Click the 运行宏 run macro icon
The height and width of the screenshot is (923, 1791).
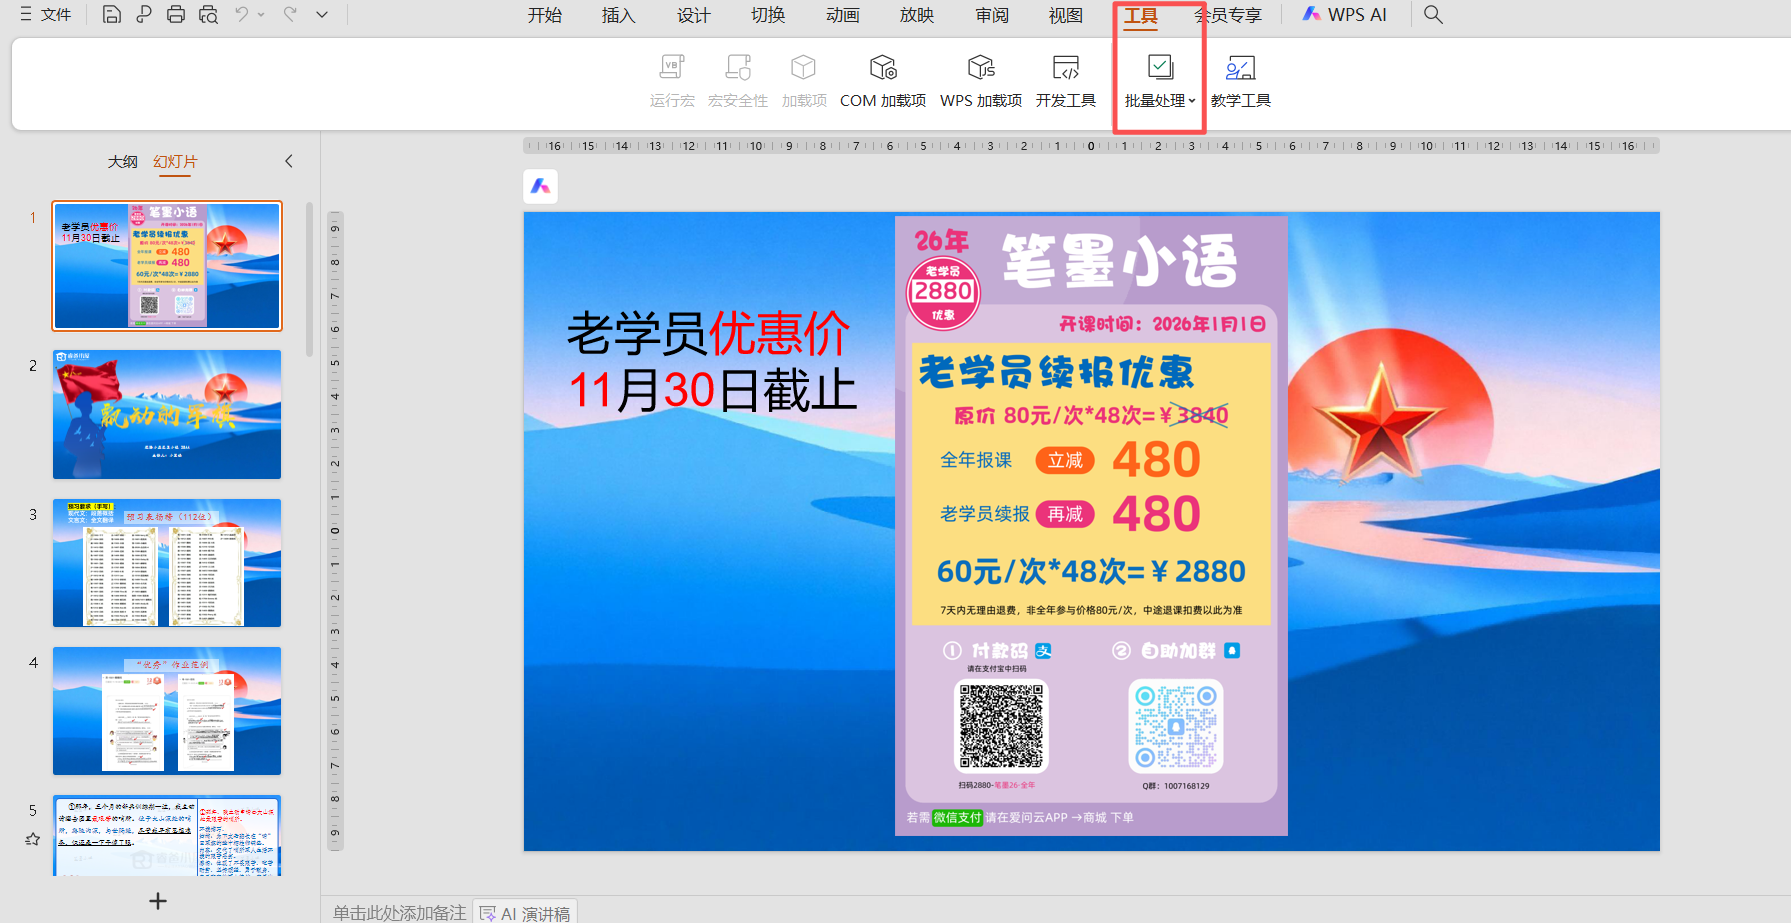coord(672,81)
